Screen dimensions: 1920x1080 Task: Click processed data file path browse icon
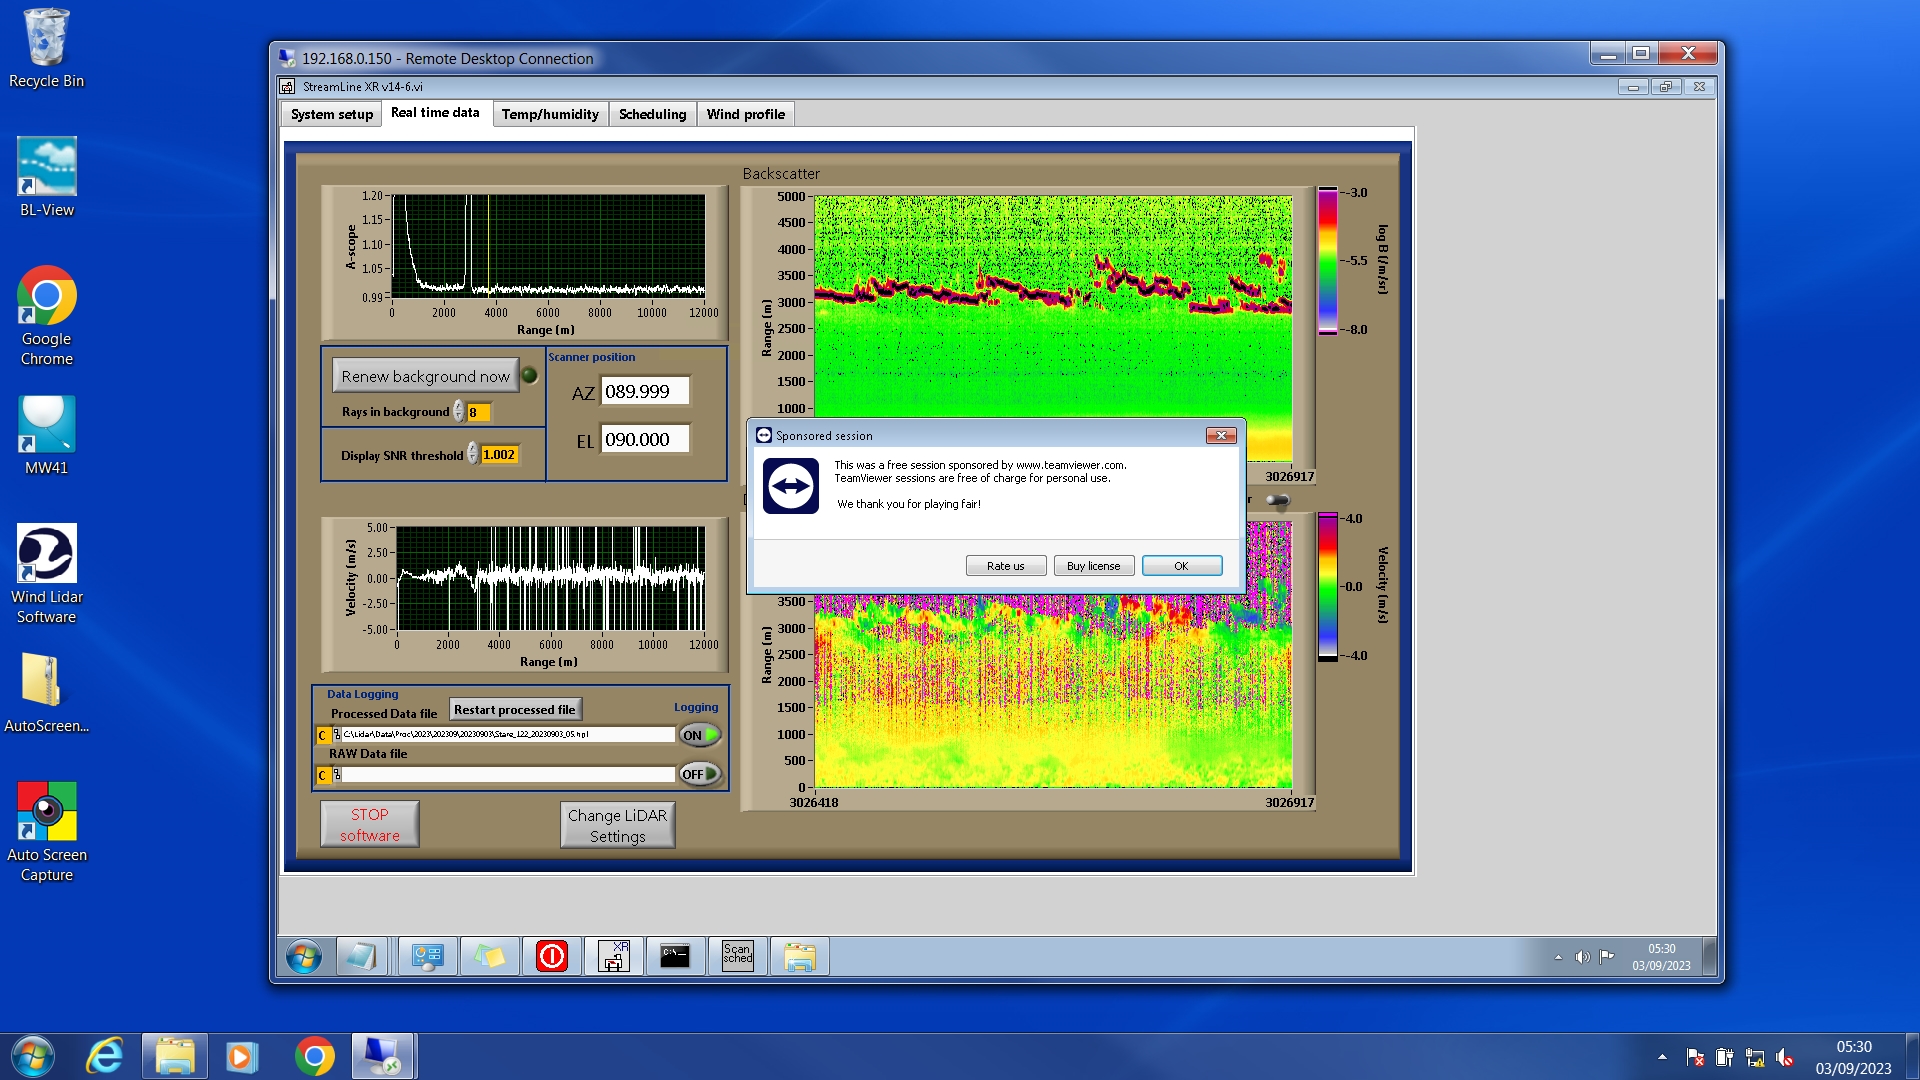(x=337, y=735)
